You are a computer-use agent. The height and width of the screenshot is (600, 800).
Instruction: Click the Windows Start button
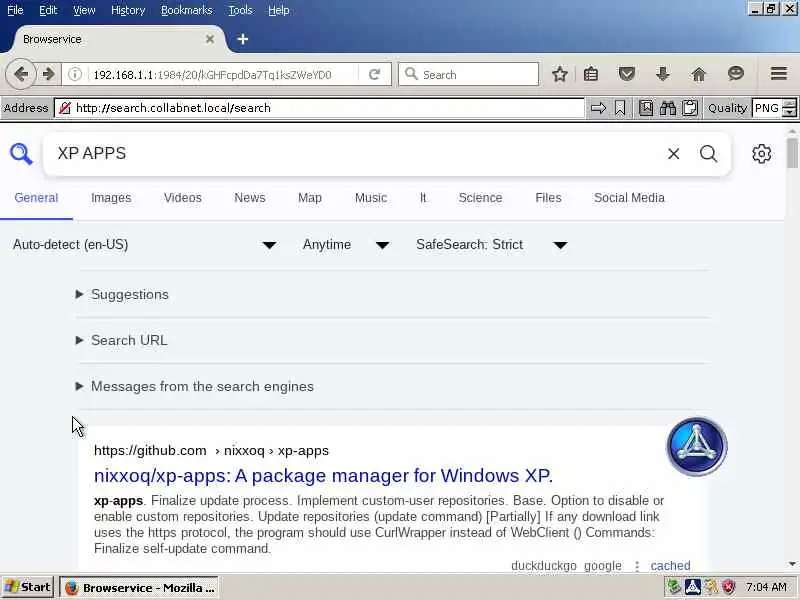[x=28, y=587]
